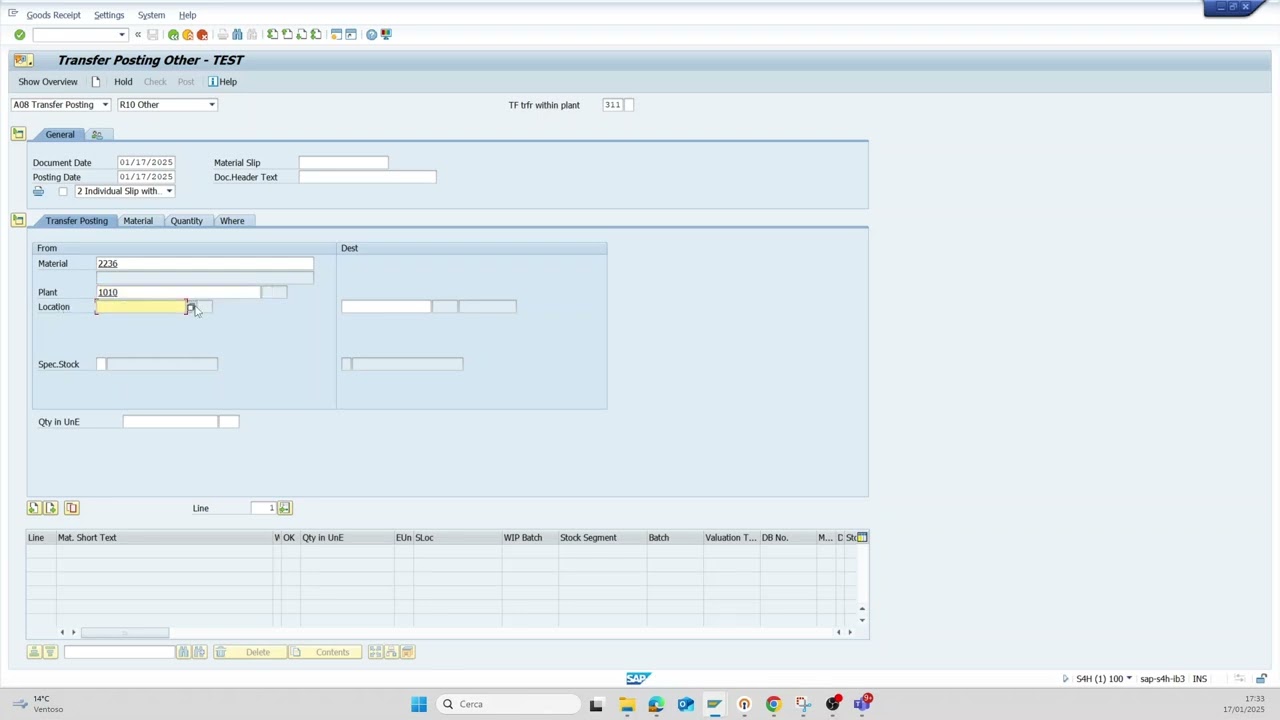The height and width of the screenshot is (720, 1280).
Task: Click the Print icon in toolbar
Action: pyautogui.click(x=222, y=34)
